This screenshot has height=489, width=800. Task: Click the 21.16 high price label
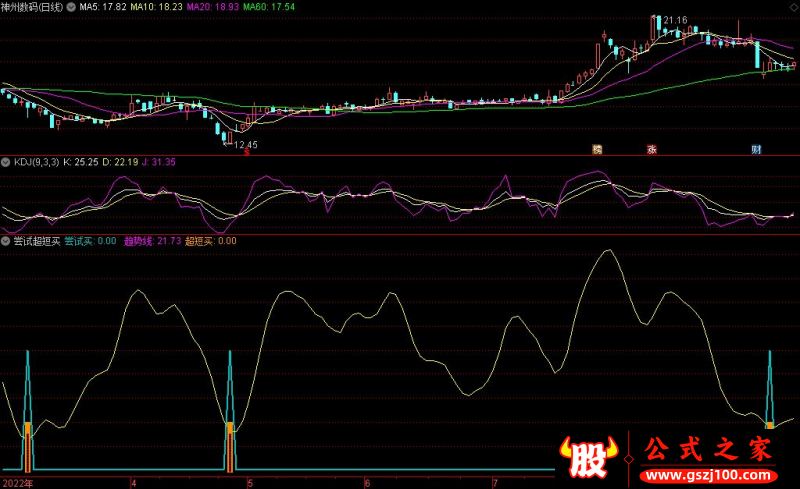pos(676,20)
